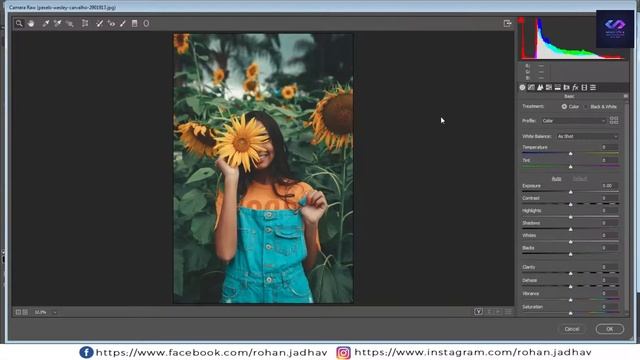Copy current settings to Before icon
Image resolution: width=640 pixels, height=360 pixels.
click(x=498, y=312)
